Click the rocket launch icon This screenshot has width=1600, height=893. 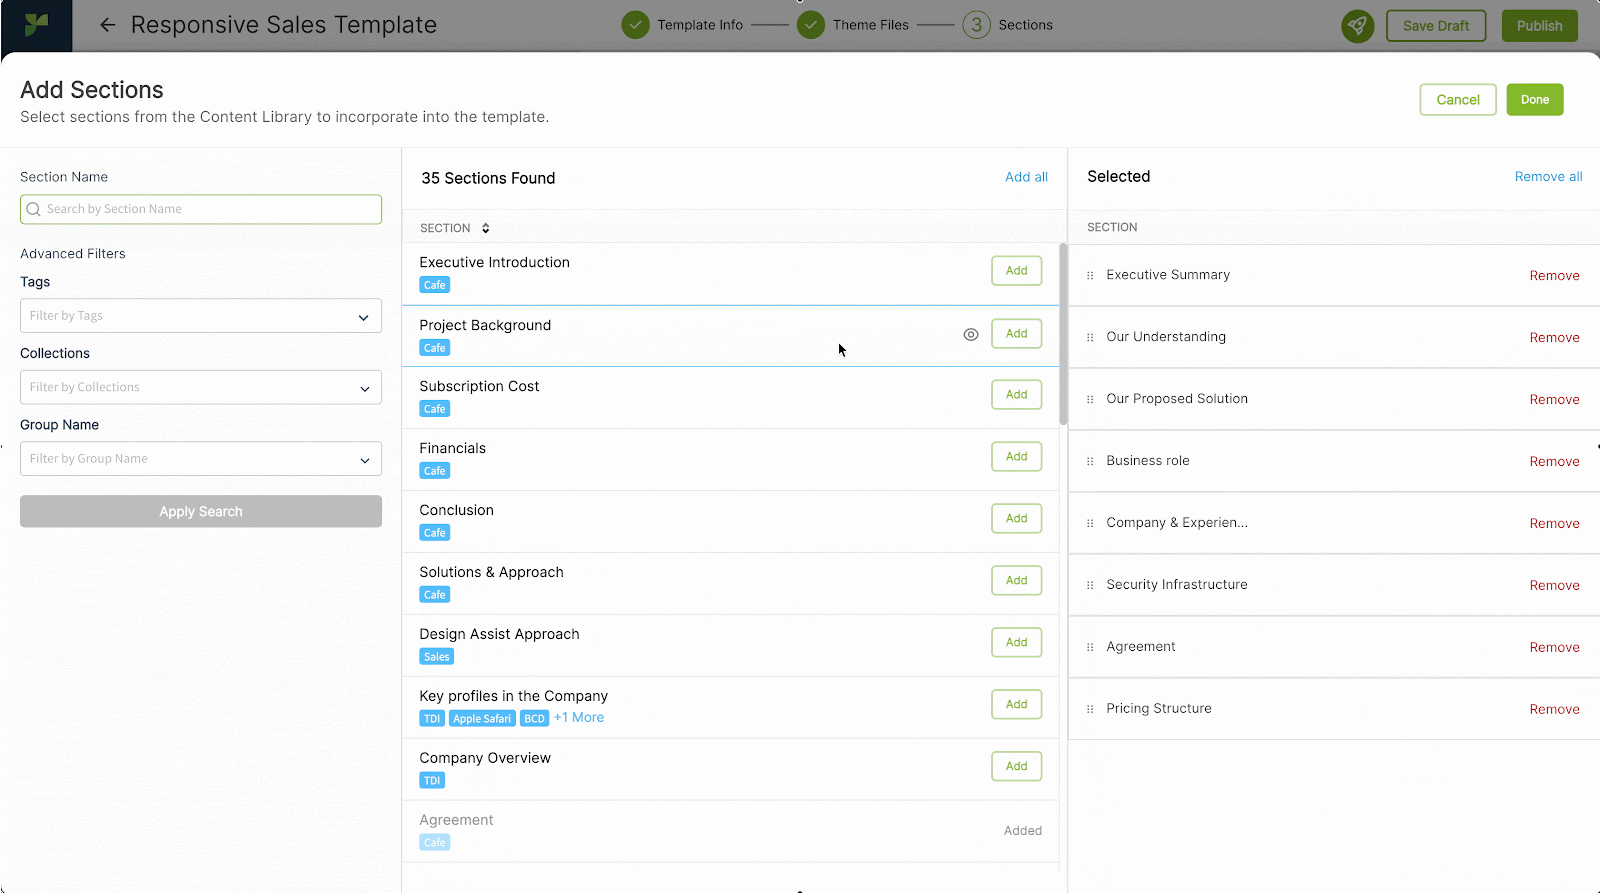[1357, 26]
